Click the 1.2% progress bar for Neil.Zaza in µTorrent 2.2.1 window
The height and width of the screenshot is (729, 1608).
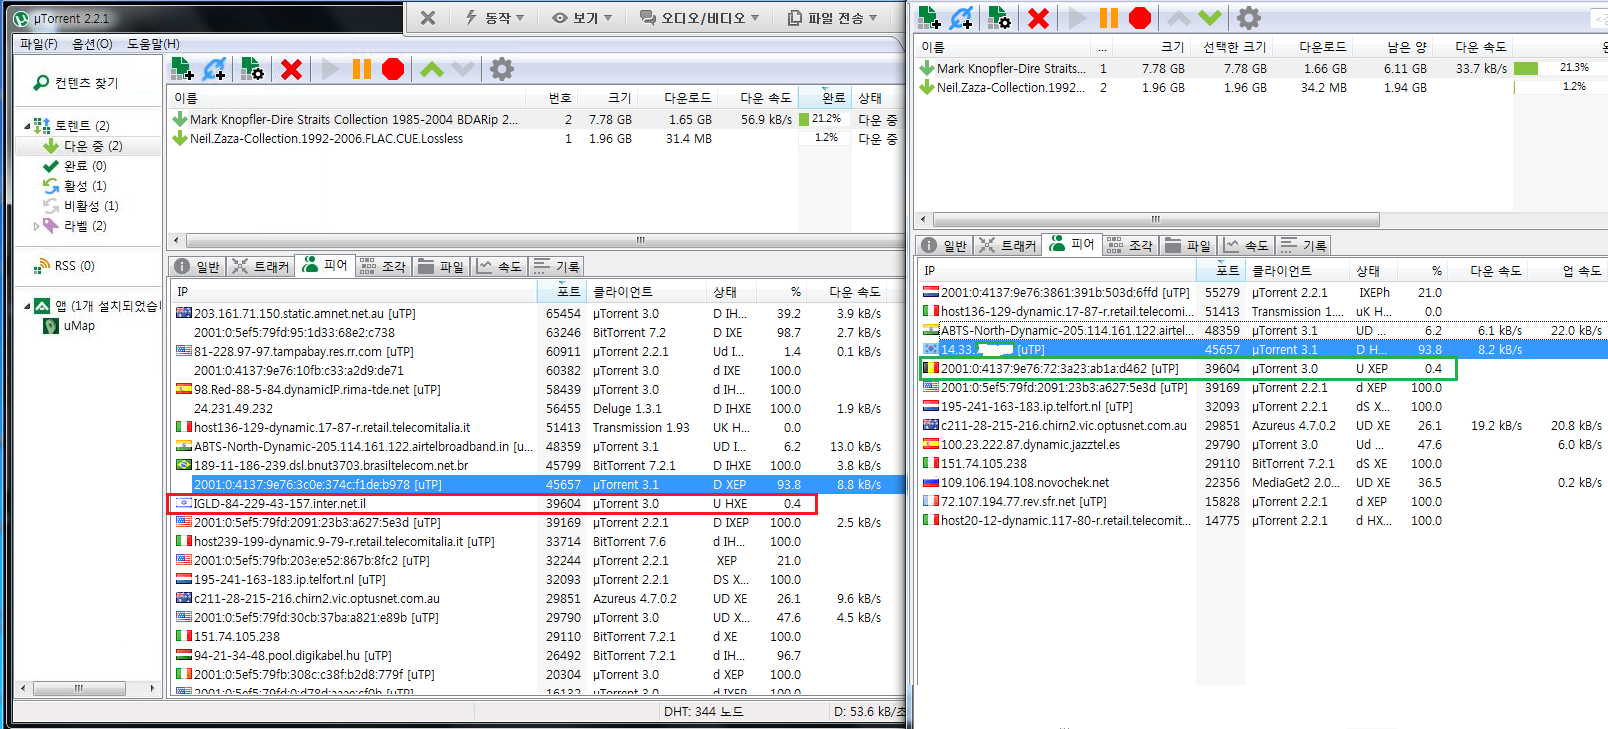pos(825,138)
